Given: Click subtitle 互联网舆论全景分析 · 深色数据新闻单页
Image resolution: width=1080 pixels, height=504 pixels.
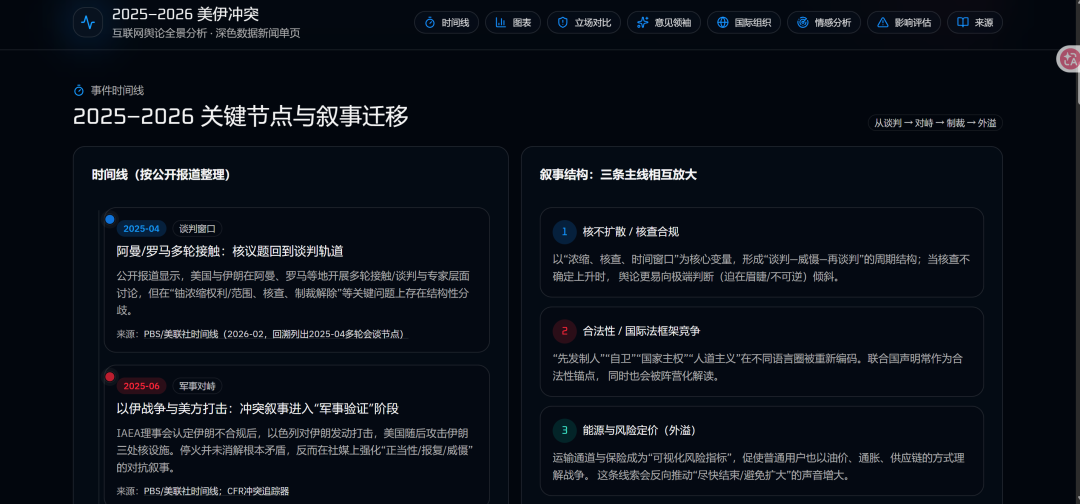Looking at the screenshot, I should tap(206, 33).
